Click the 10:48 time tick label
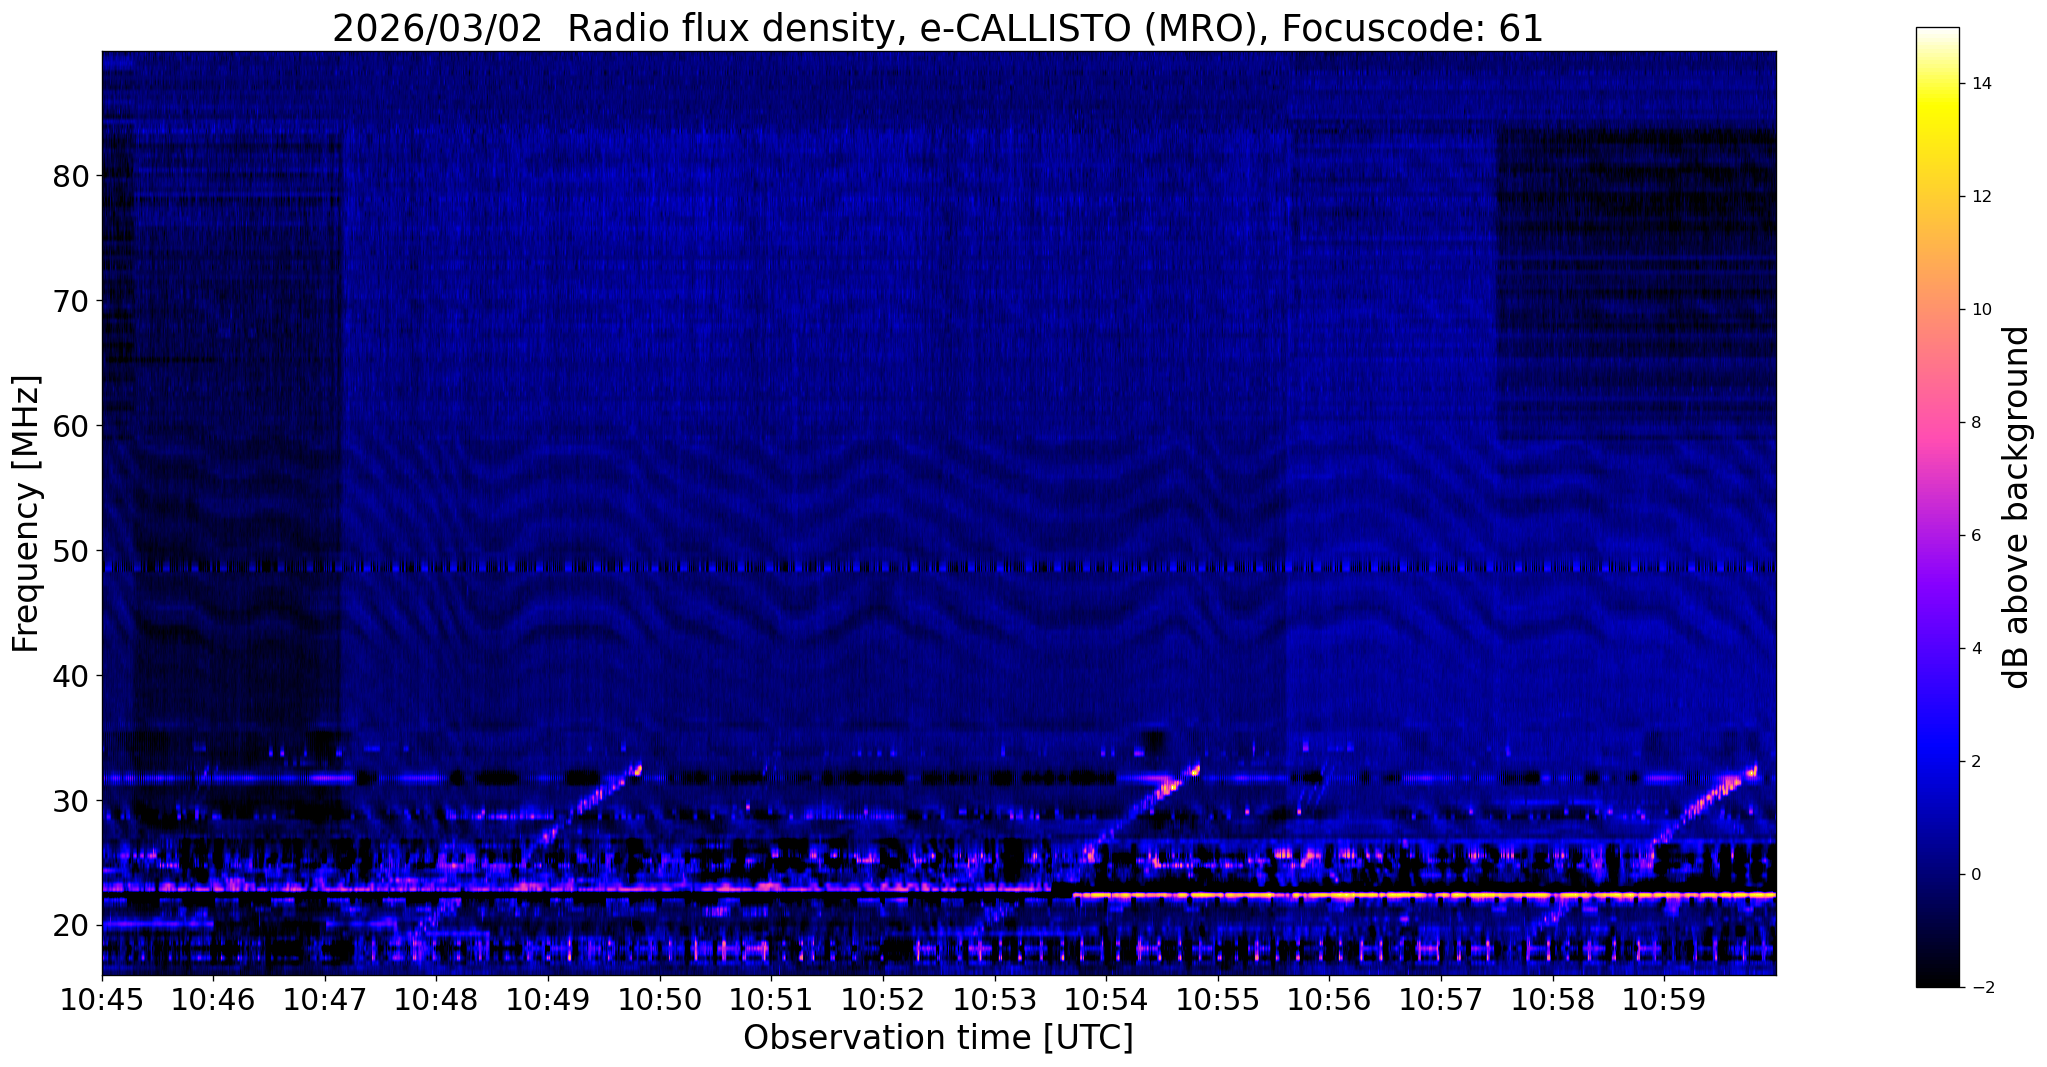The width and height of the screenshot is (2047, 1067). [436, 998]
